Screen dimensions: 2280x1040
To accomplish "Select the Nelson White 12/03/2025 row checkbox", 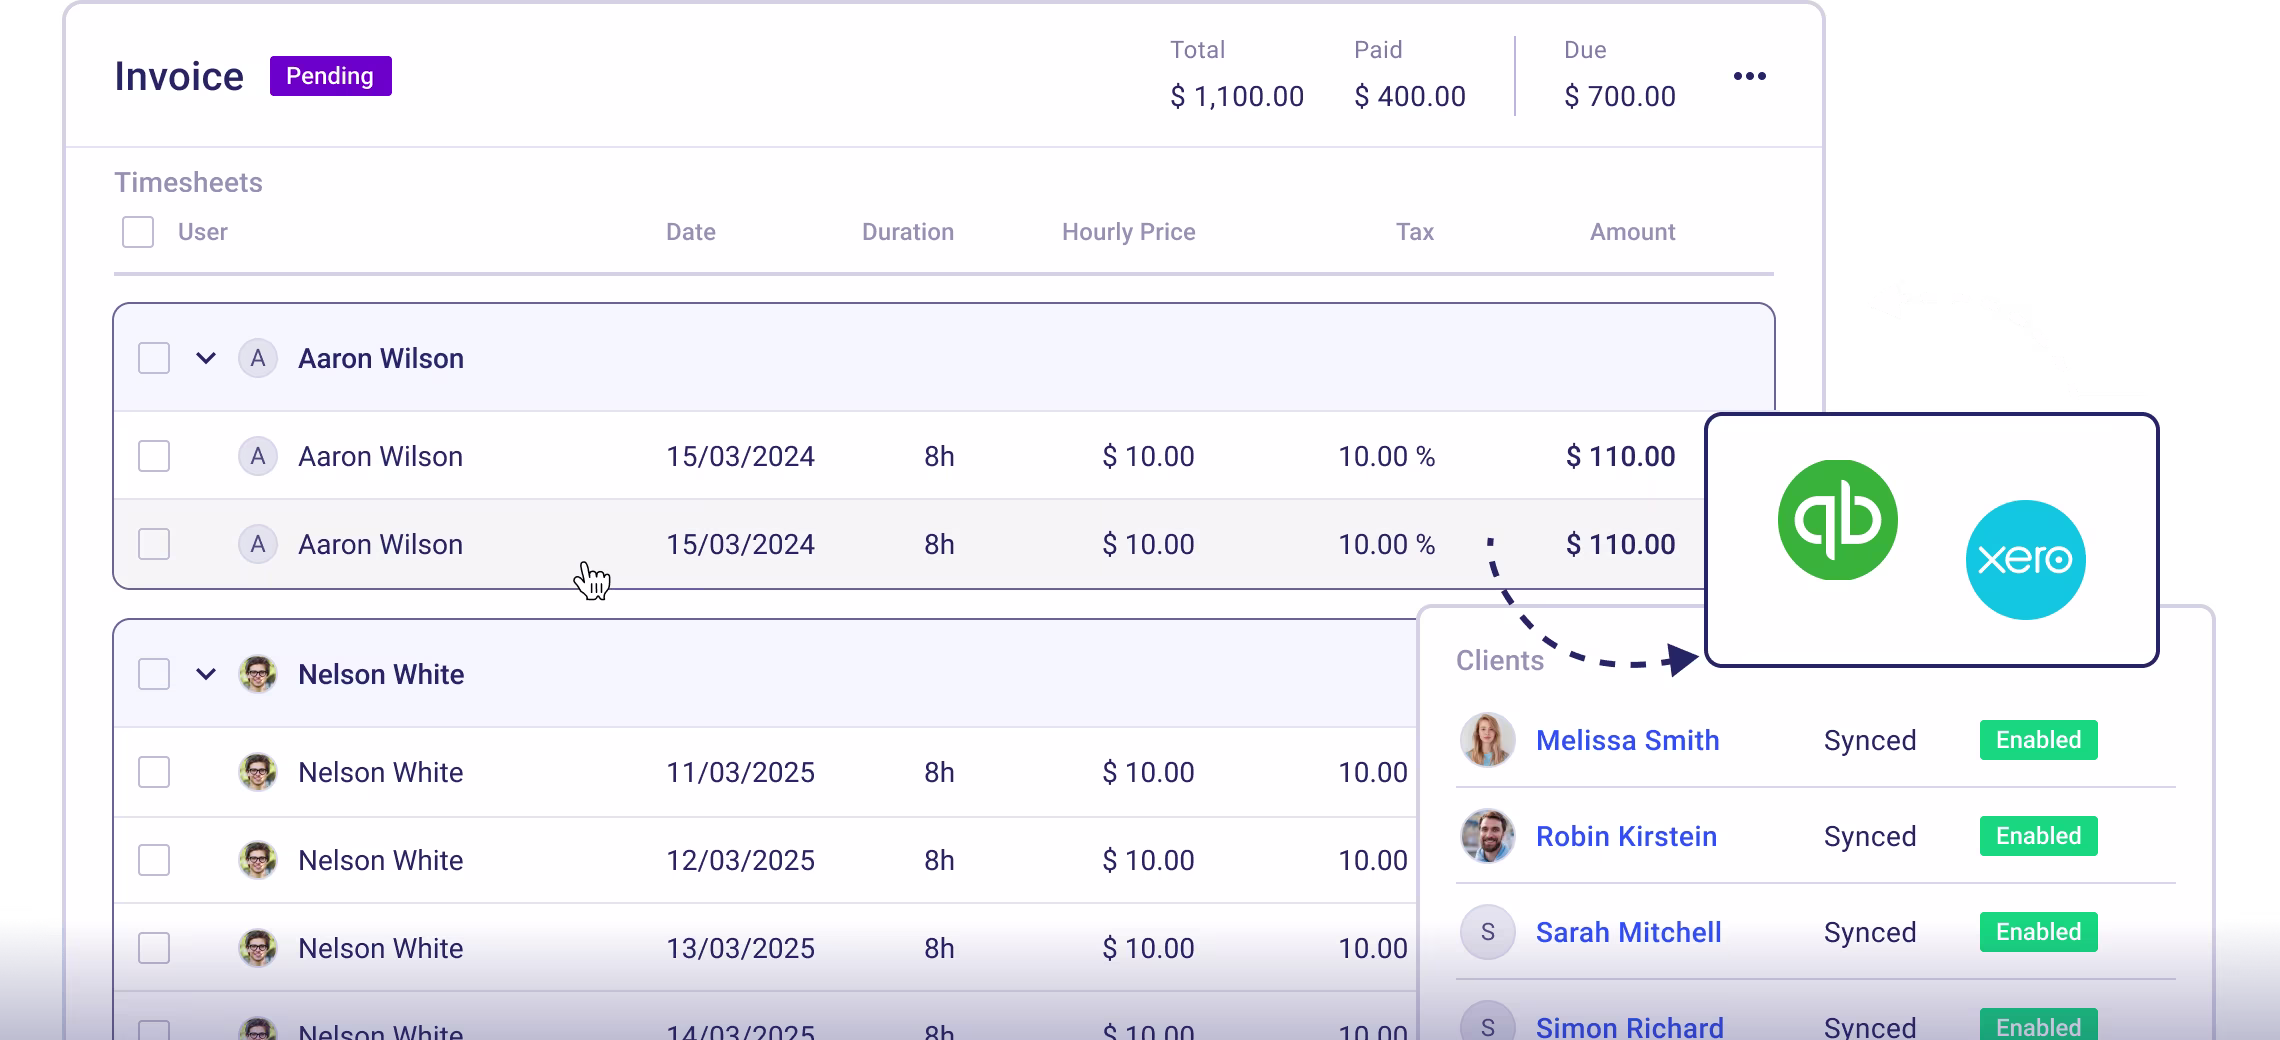I will [154, 860].
